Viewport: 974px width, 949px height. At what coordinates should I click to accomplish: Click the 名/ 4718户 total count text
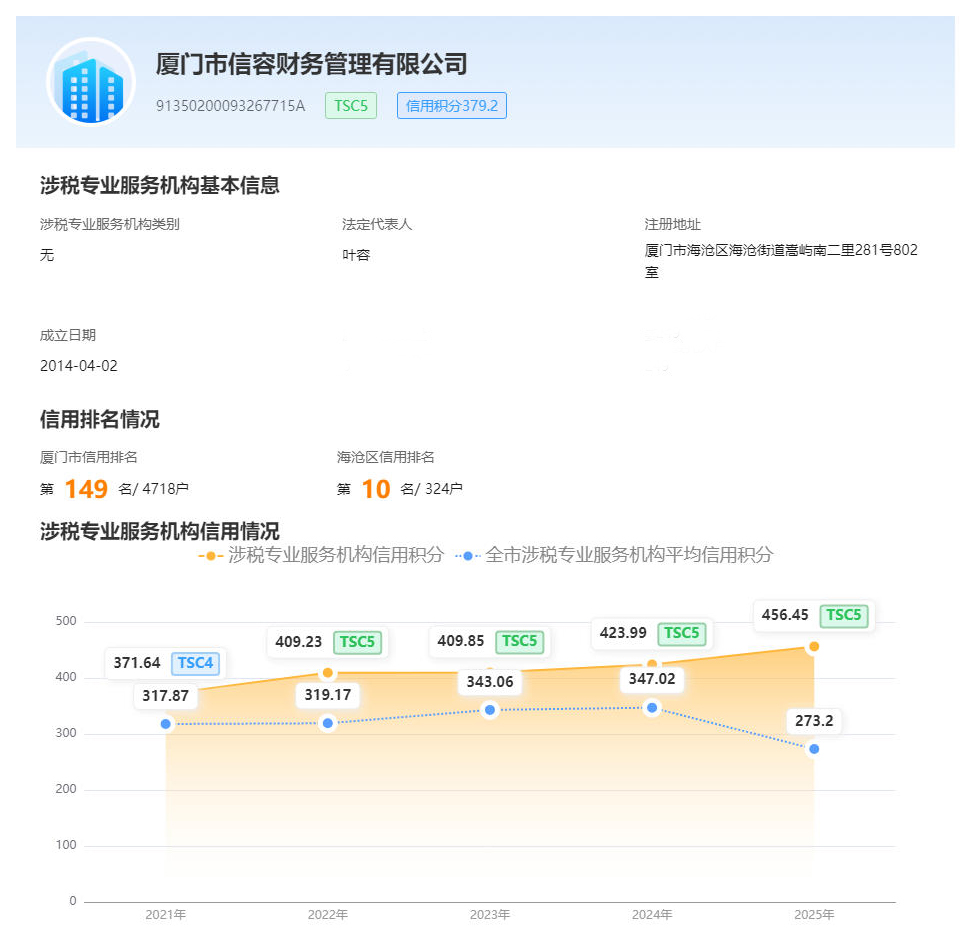point(153,489)
